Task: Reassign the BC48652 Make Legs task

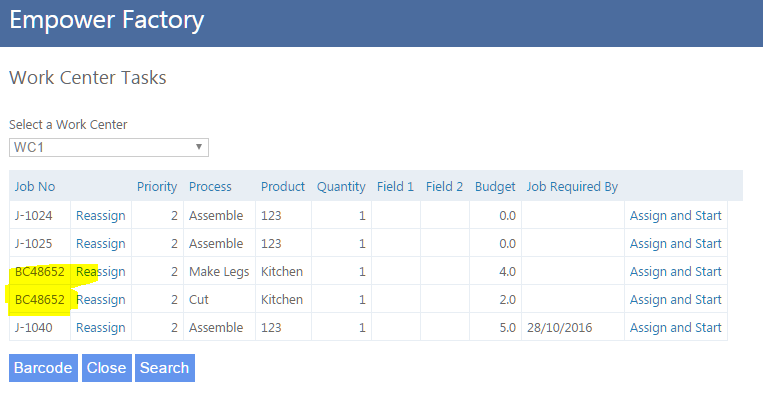Action: point(100,272)
